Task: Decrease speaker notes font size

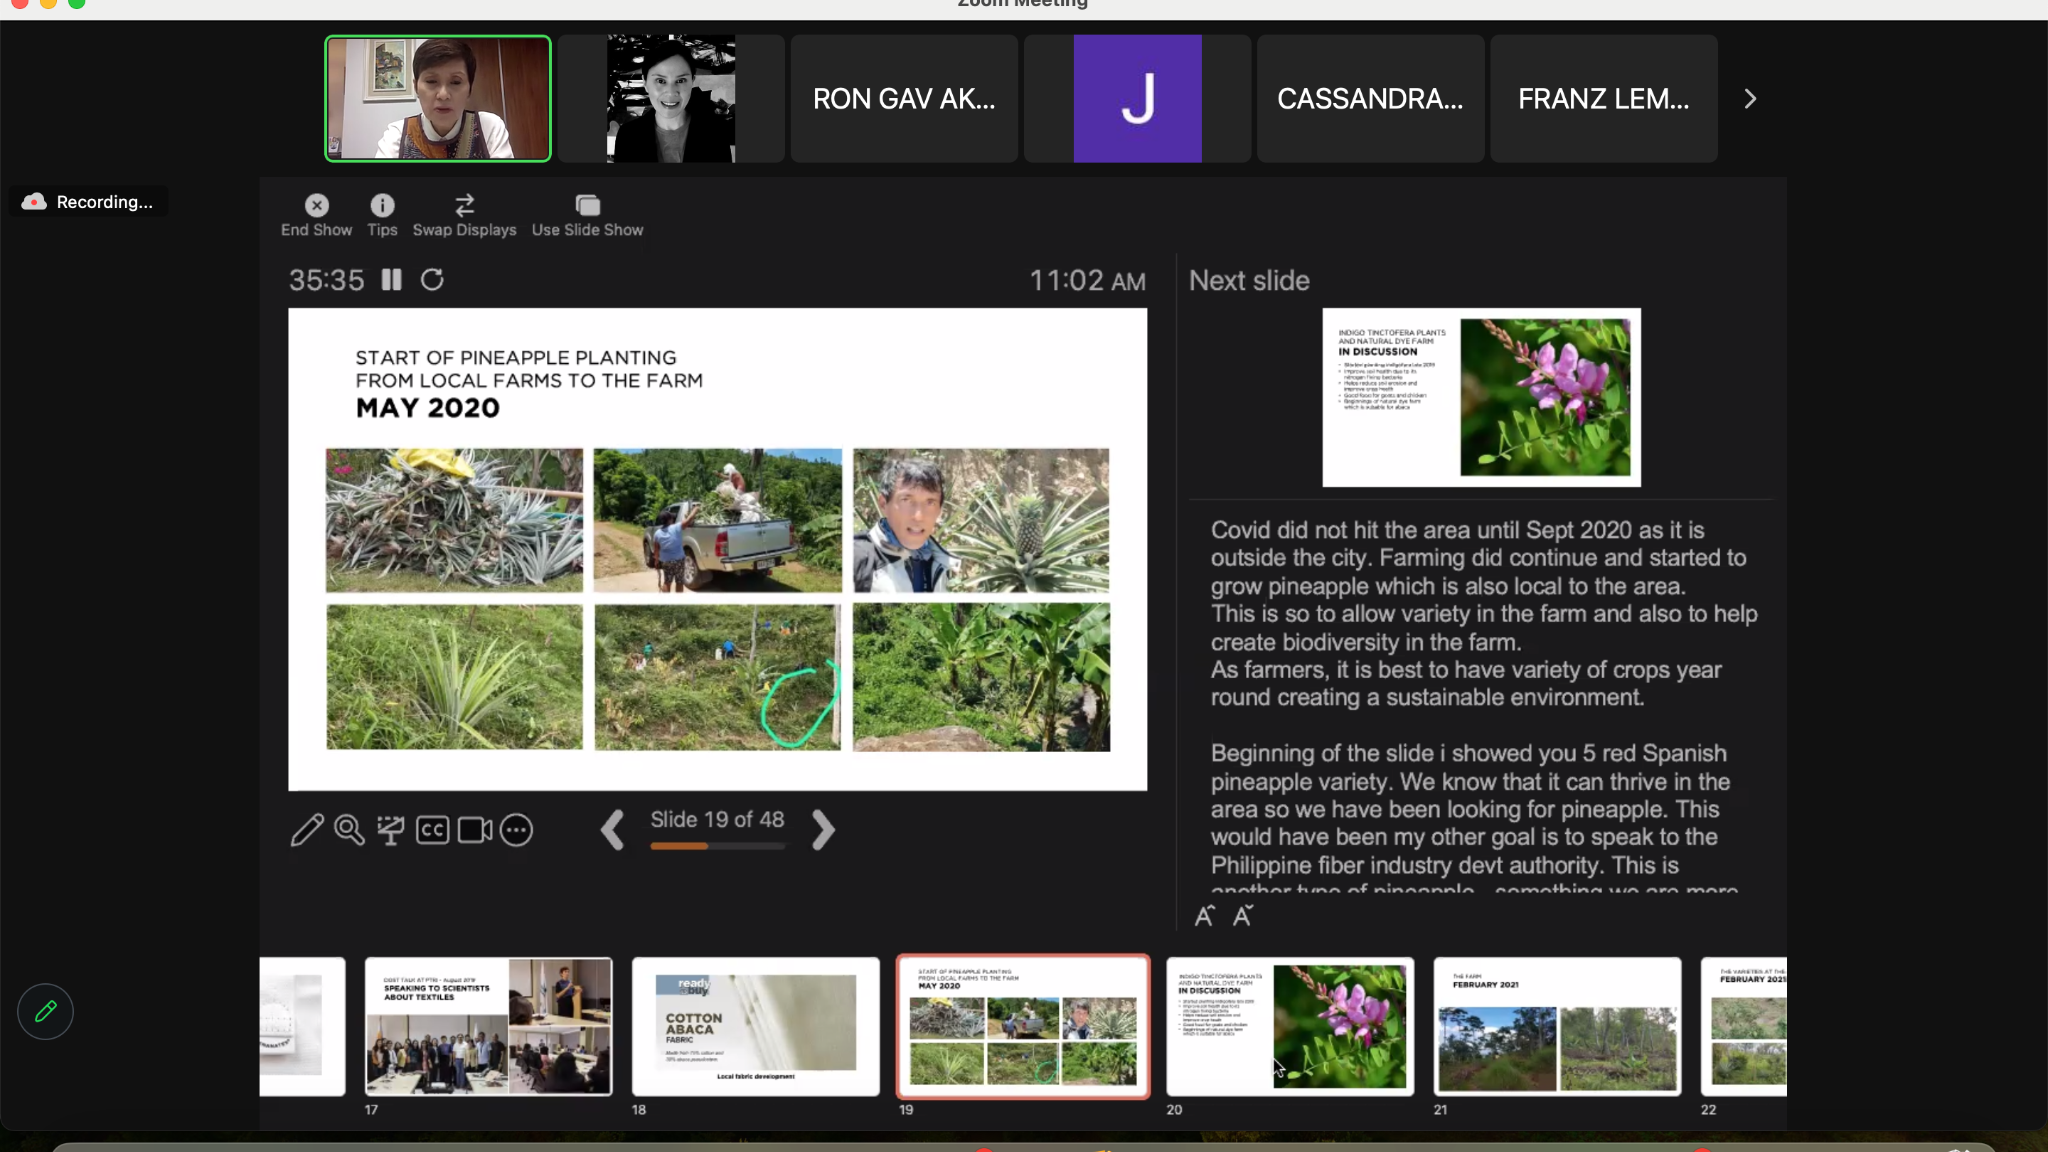Action: pos(1243,916)
